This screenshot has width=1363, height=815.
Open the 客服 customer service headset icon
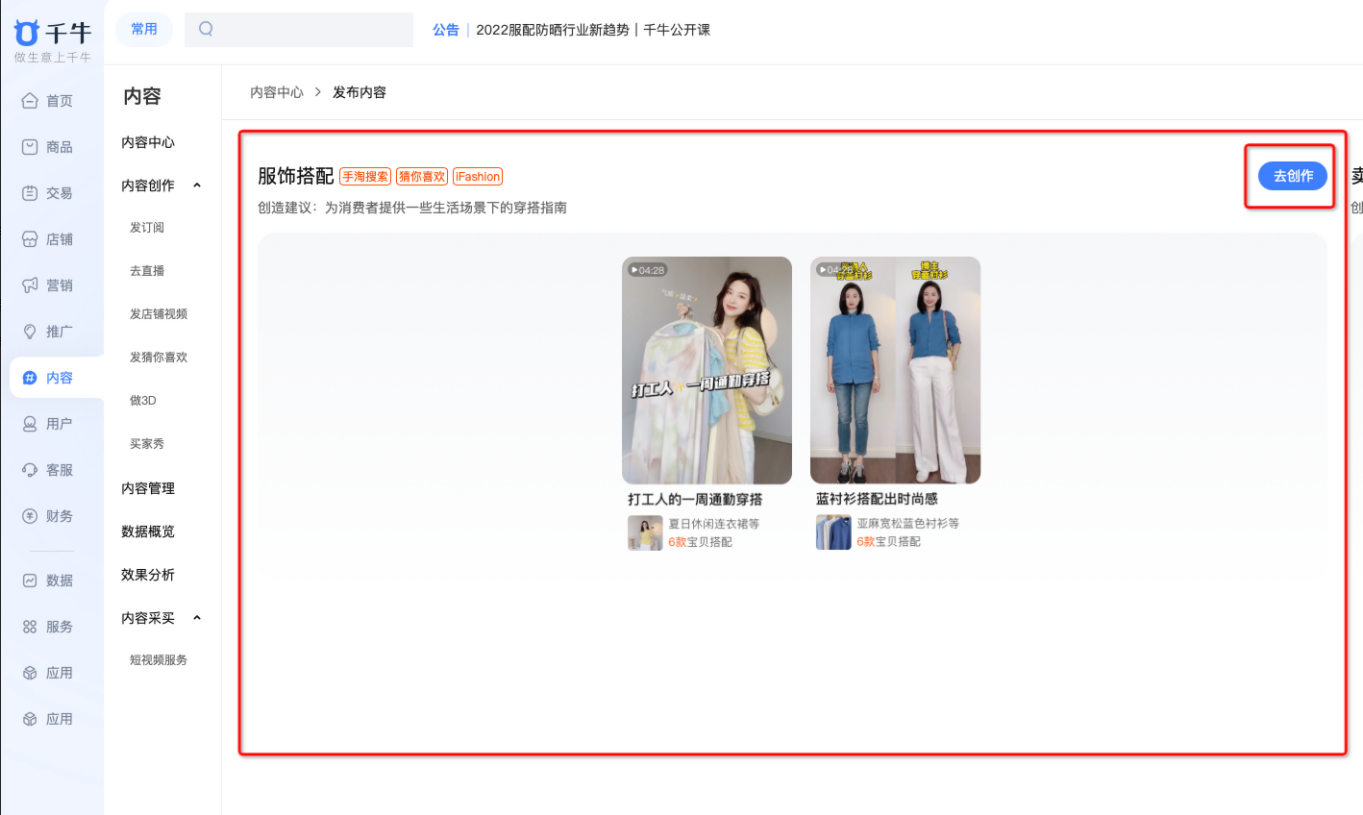[x=30, y=470]
